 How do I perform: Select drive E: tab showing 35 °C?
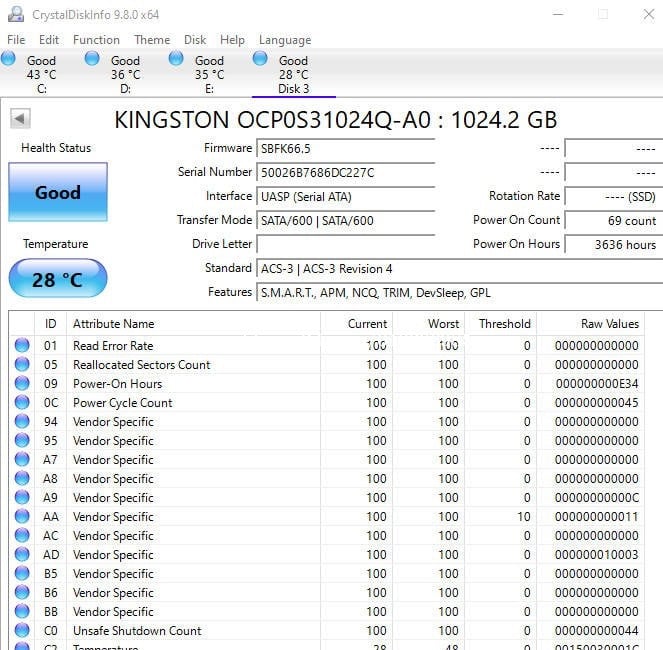point(209,74)
